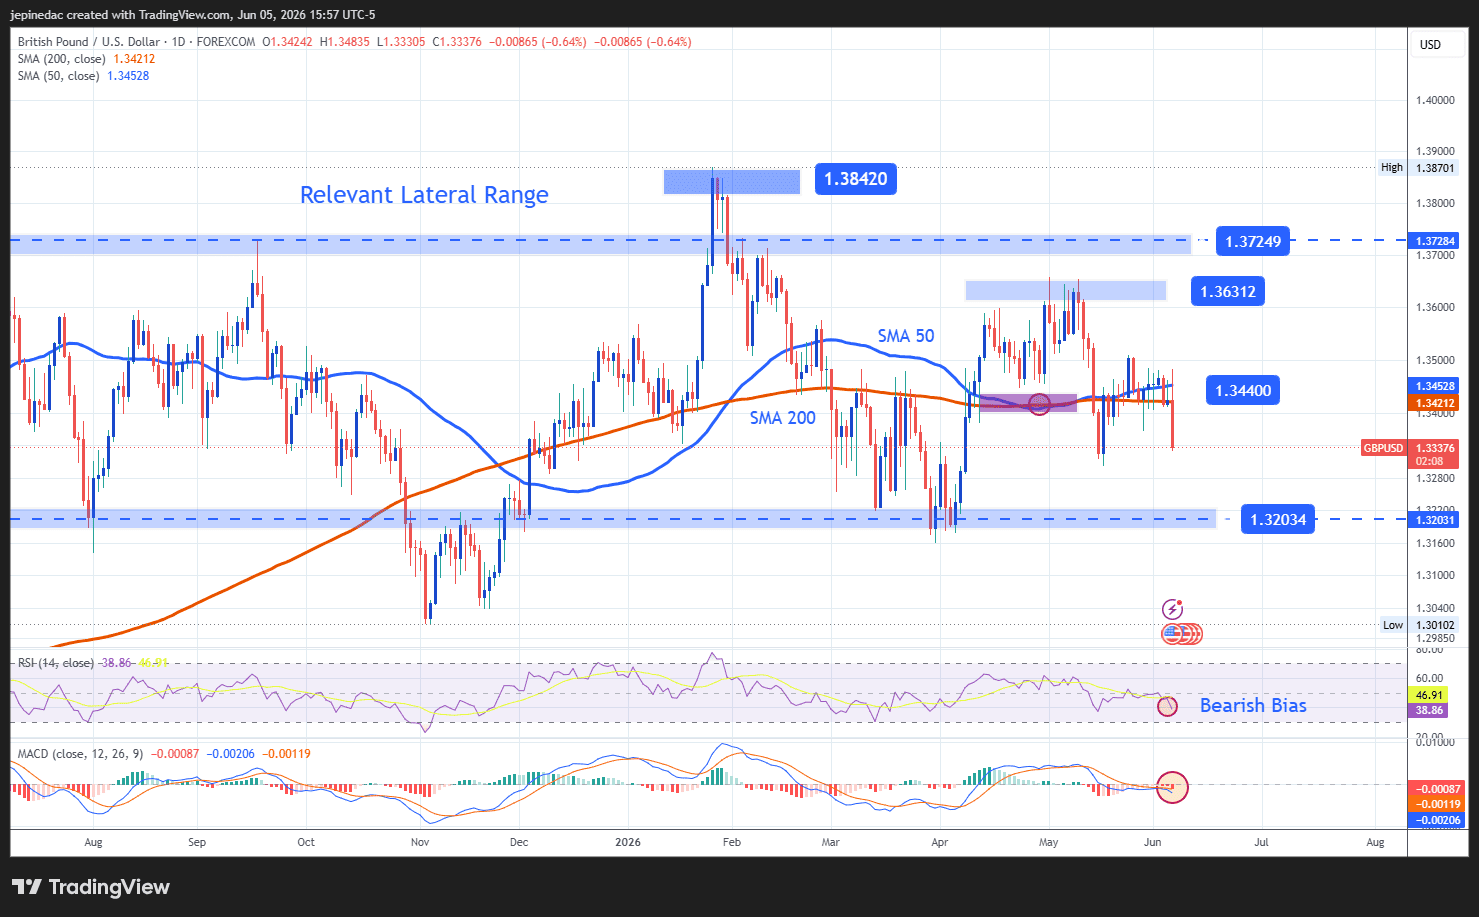The image size is (1479, 917).
Task: Click the 1.38420 price label
Action: [856, 179]
